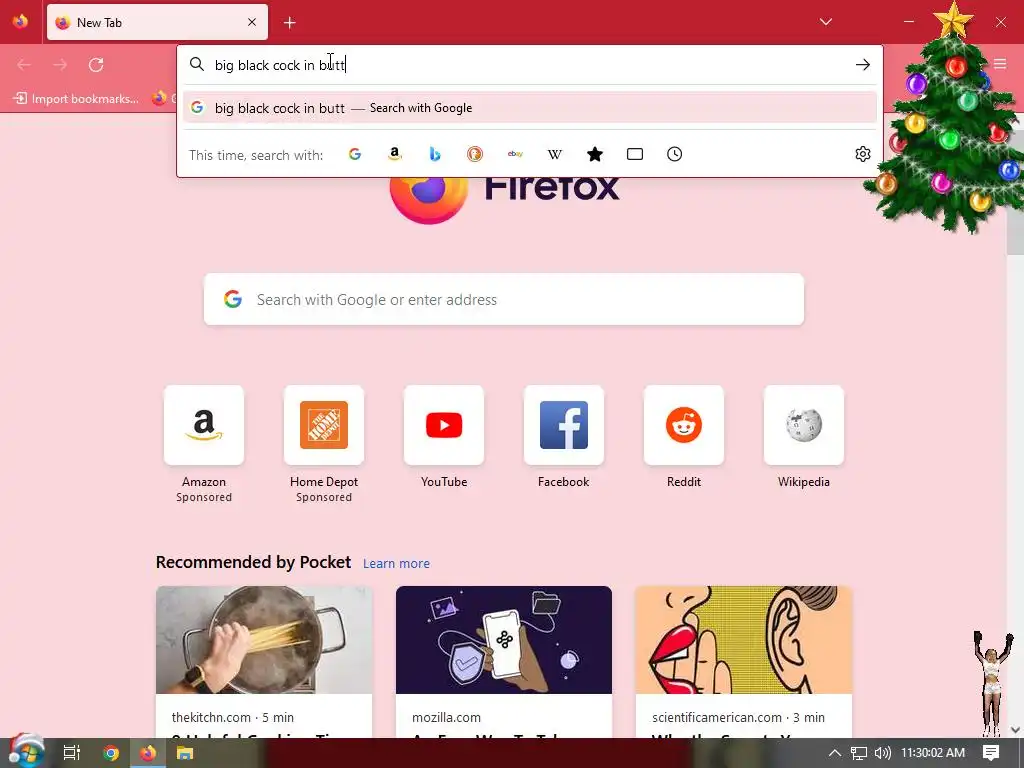Search this time with eBay

tap(515, 154)
